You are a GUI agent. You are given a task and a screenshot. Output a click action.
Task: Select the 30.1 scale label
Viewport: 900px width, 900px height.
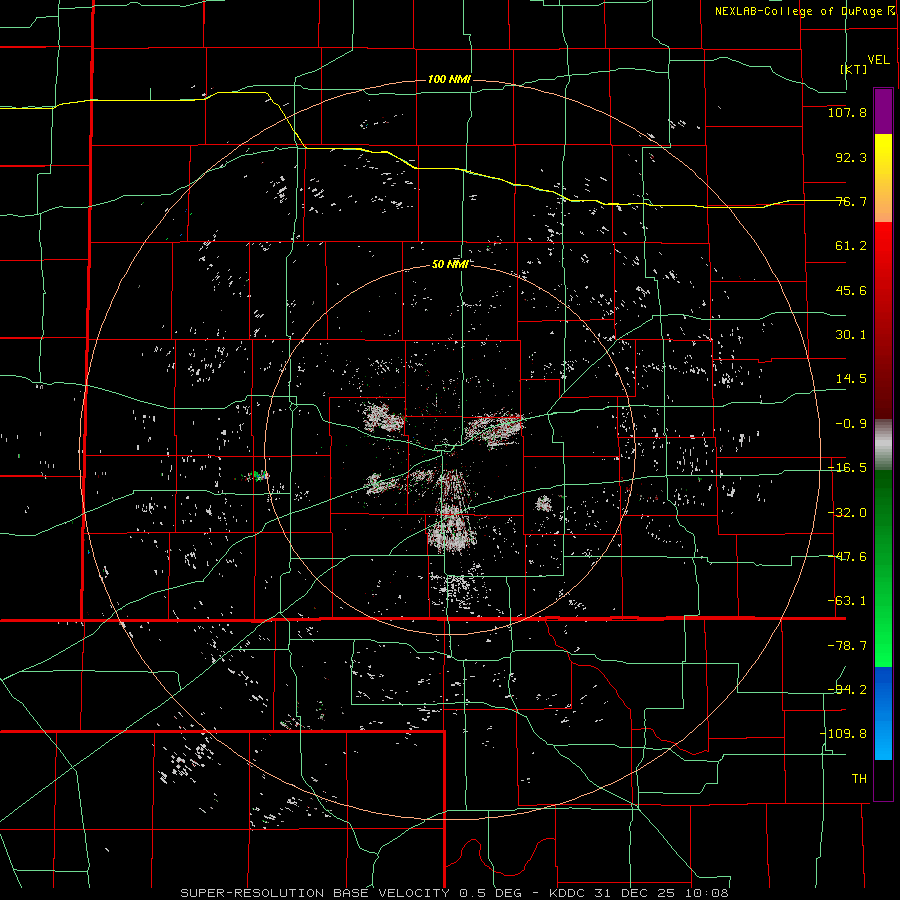(851, 335)
